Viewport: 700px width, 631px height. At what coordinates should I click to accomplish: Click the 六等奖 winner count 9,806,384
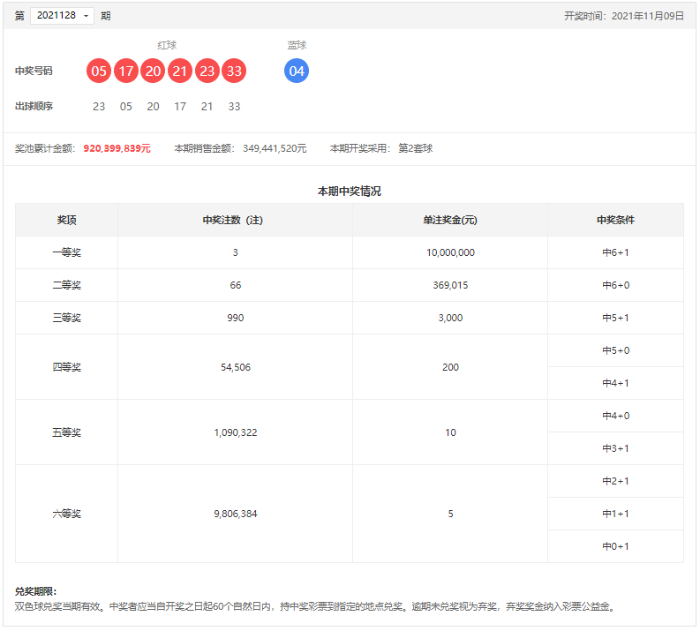point(235,513)
